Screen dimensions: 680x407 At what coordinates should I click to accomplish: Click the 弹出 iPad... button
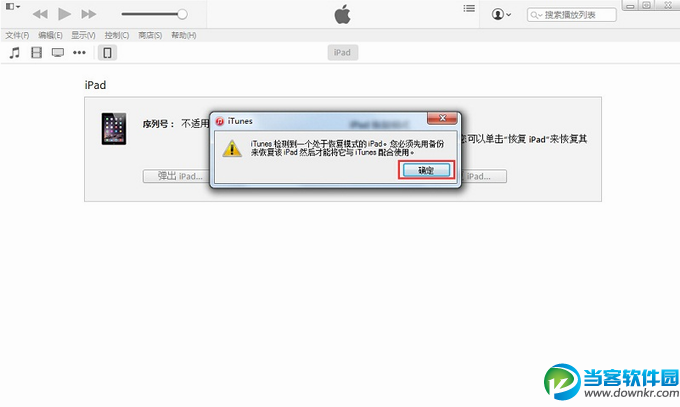(177, 176)
